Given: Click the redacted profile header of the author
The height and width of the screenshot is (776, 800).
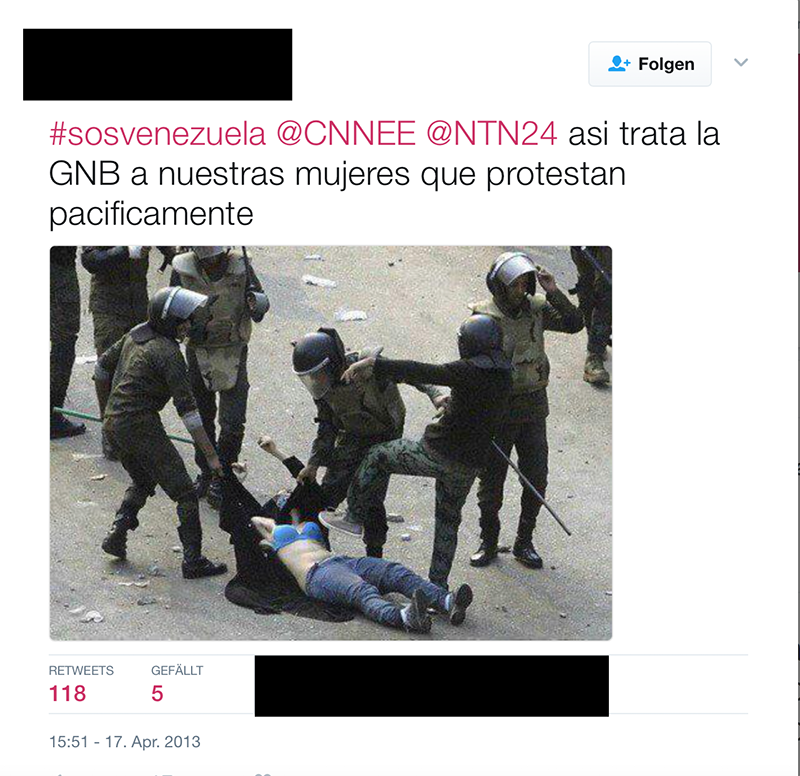Looking at the screenshot, I should pyautogui.click(x=158, y=64).
